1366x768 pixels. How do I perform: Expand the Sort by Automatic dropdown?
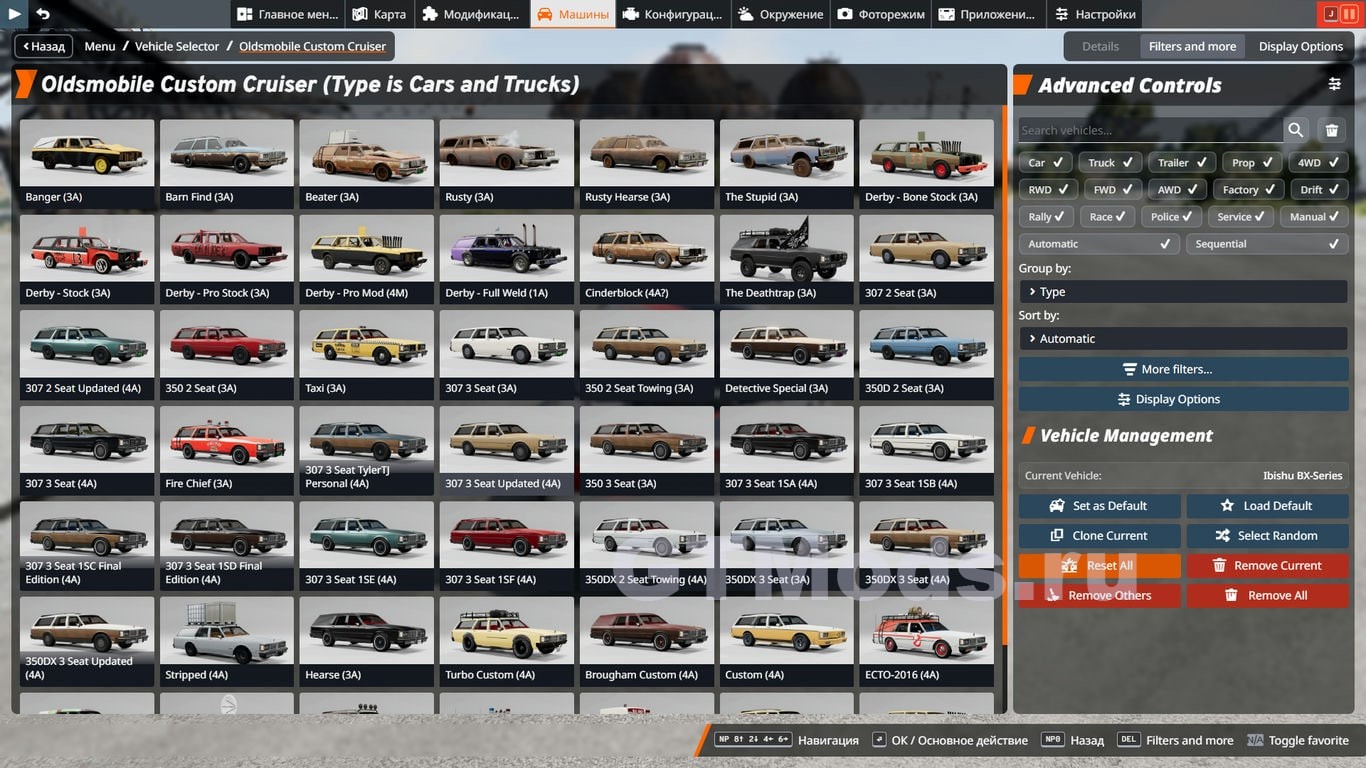pyautogui.click(x=1183, y=339)
